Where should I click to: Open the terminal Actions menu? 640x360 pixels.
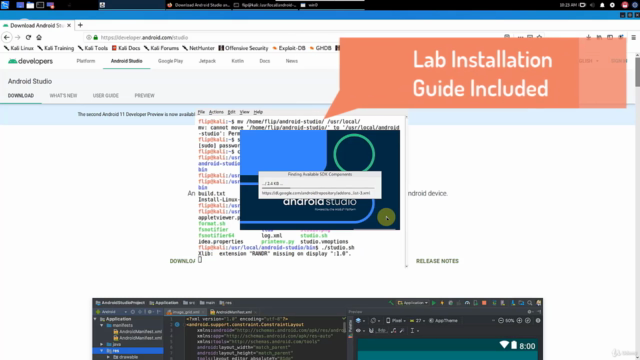[216, 112]
